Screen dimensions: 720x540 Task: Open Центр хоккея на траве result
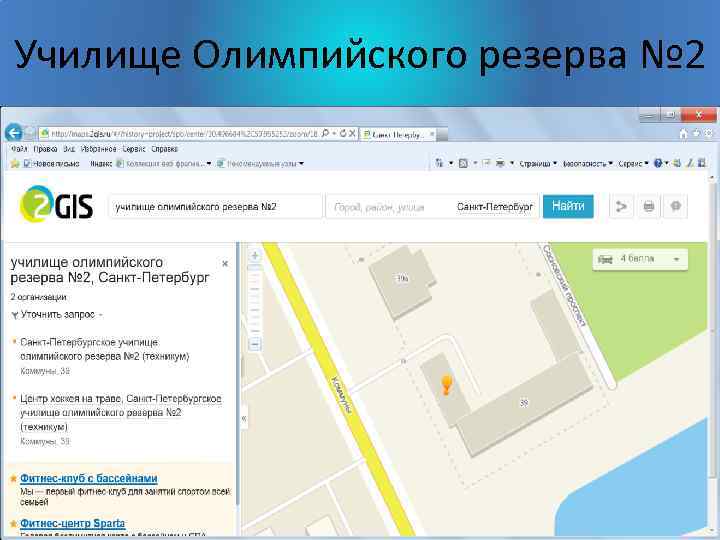pos(121,412)
